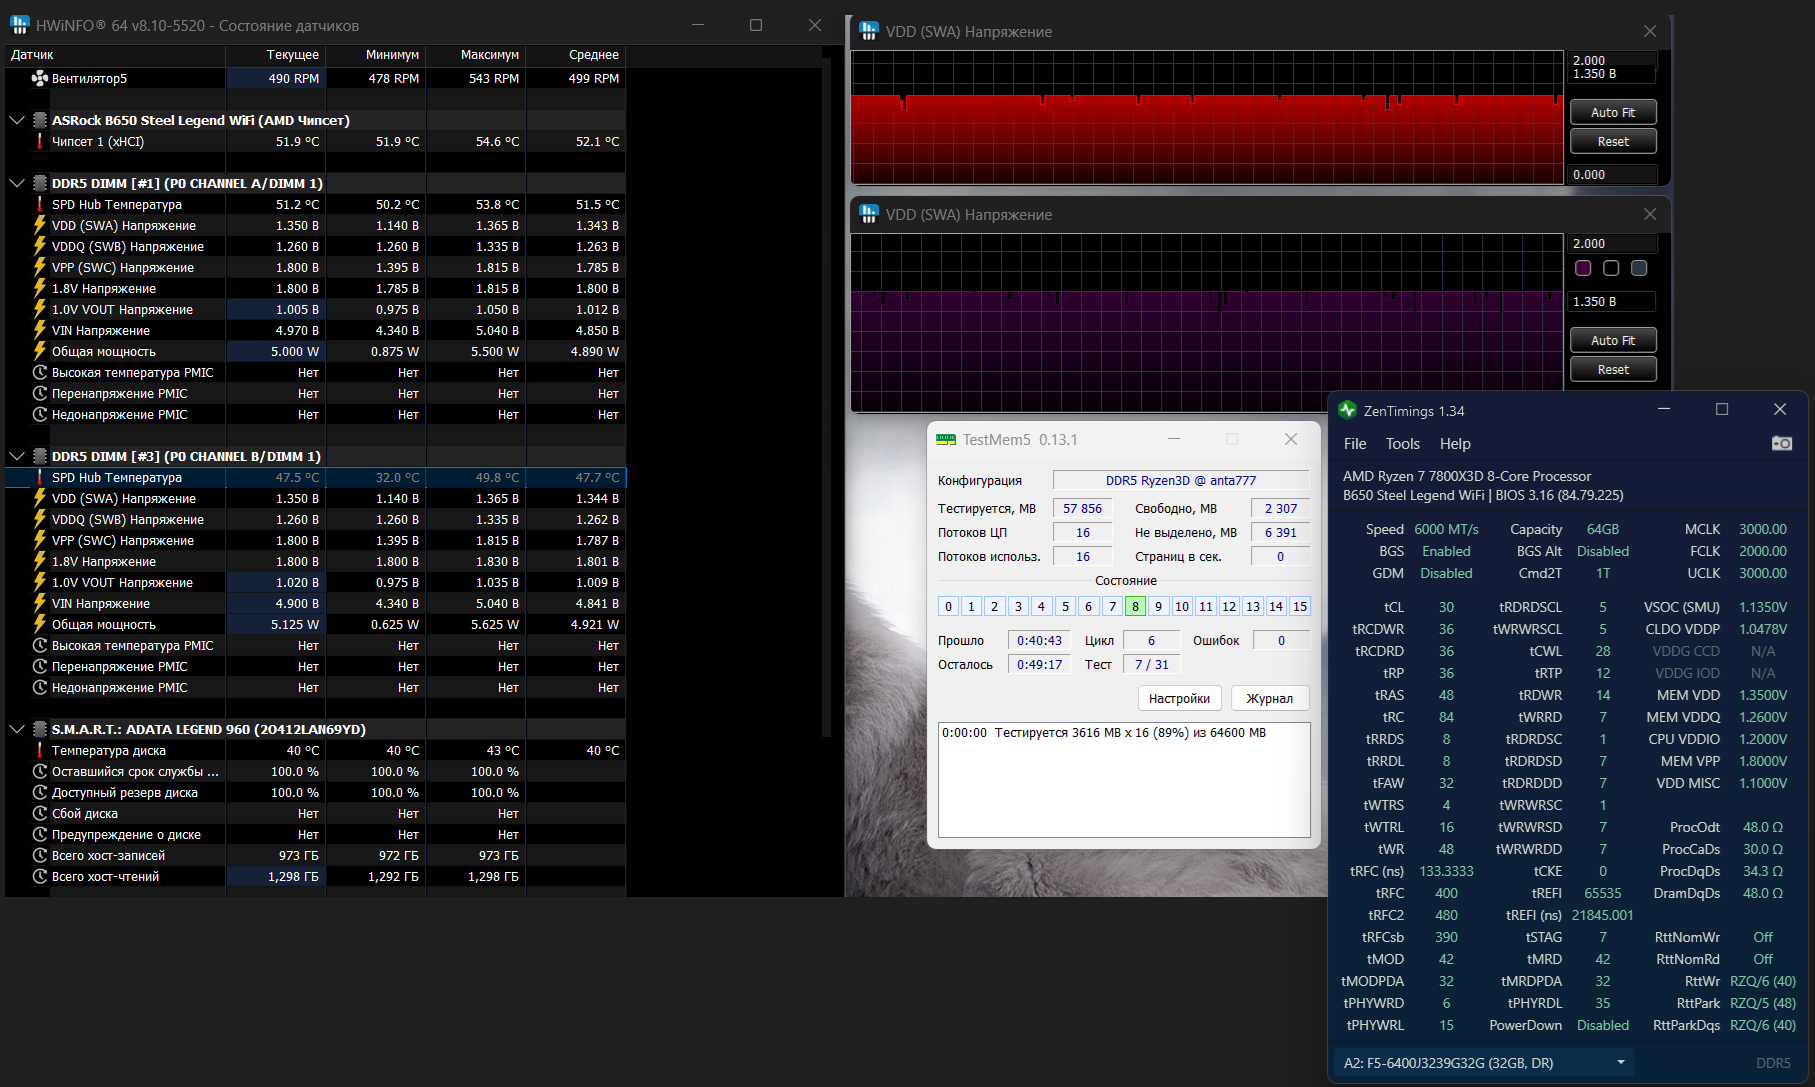Click the HWiNFO app icon in the sensor window title bar
This screenshot has width=1815, height=1087.
pos(20,25)
